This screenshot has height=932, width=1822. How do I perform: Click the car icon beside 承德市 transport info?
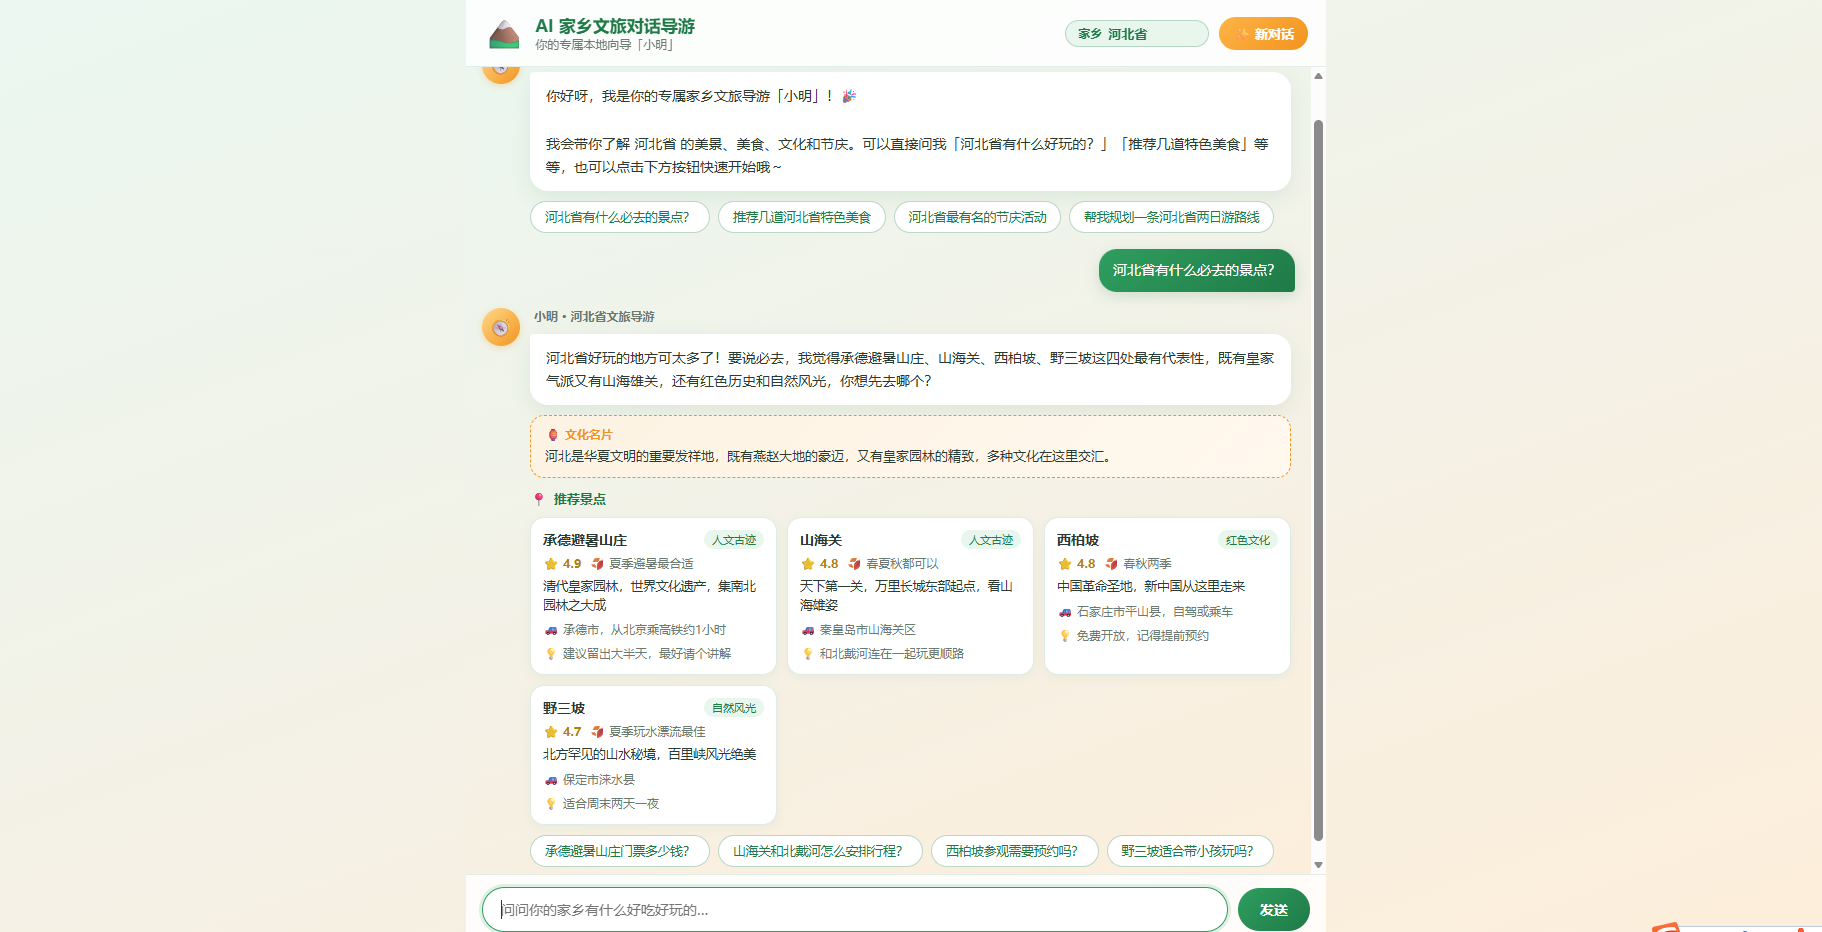tap(551, 630)
